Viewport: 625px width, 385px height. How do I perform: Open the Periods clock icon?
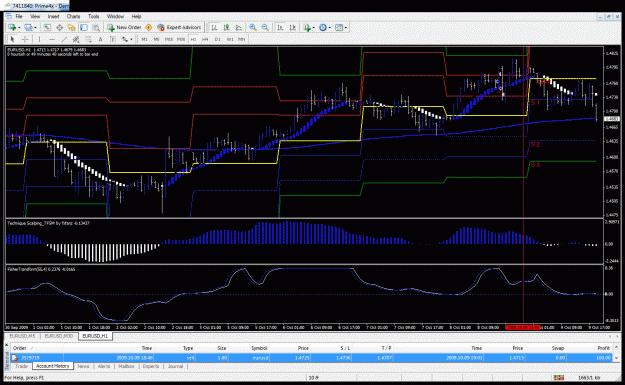pyautogui.click(x=323, y=28)
